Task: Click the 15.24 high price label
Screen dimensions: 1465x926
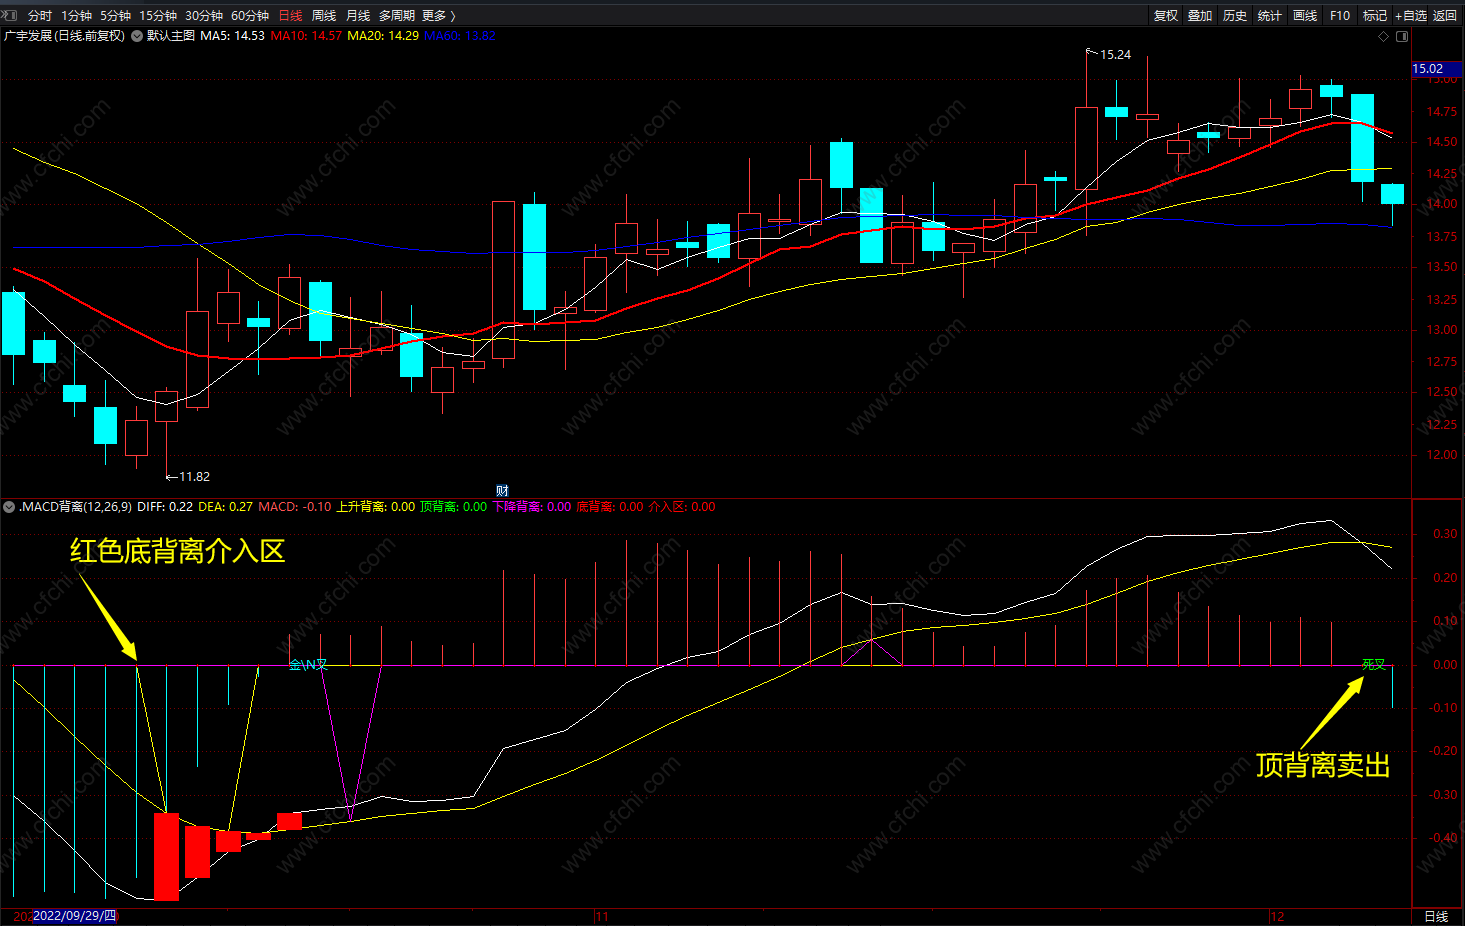Action: click(1116, 55)
